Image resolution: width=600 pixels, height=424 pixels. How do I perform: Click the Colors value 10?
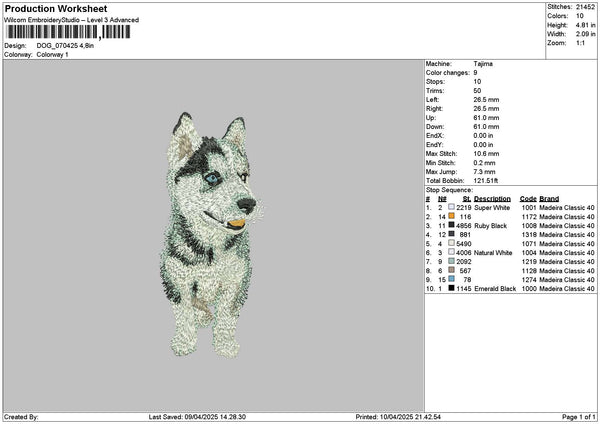(x=580, y=16)
